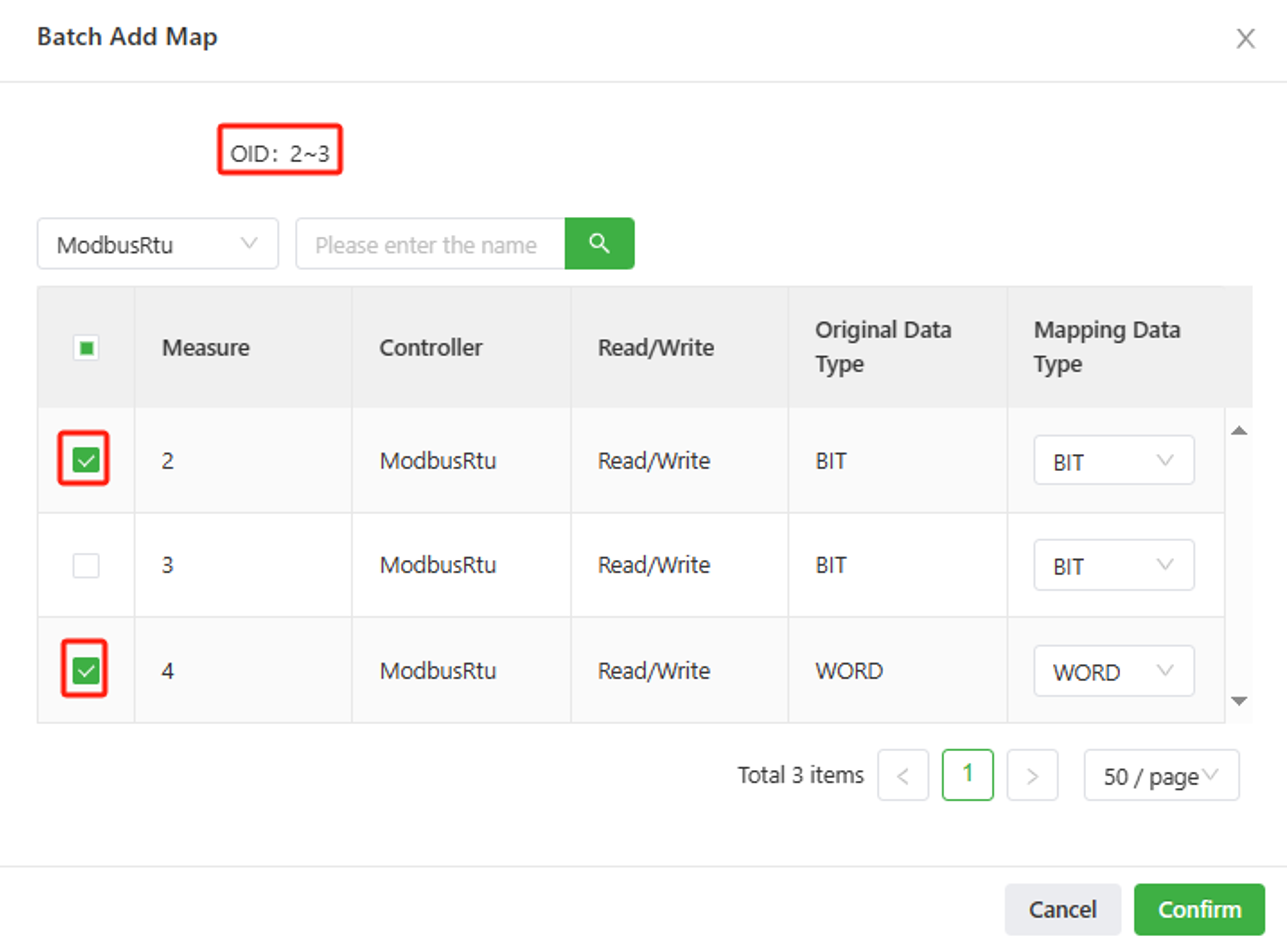Check the checkbox for Measure 3
1287x942 pixels.
pyautogui.click(x=86, y=566)
